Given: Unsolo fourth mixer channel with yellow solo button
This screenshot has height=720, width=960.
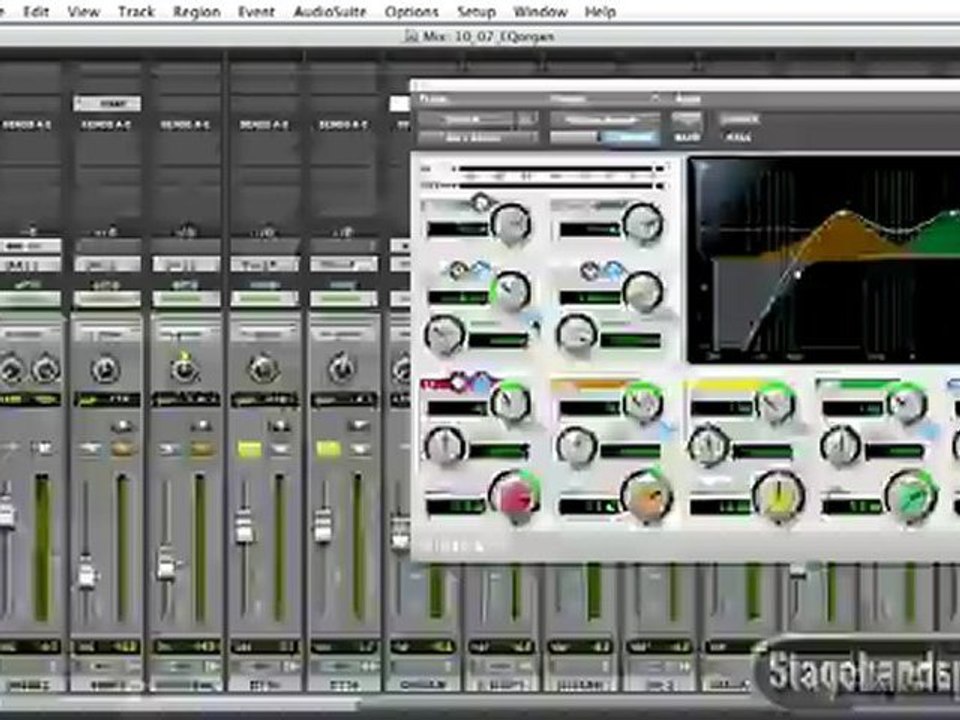Looking at the screenshot, I should pyautogui.click(x=250, y=449).
